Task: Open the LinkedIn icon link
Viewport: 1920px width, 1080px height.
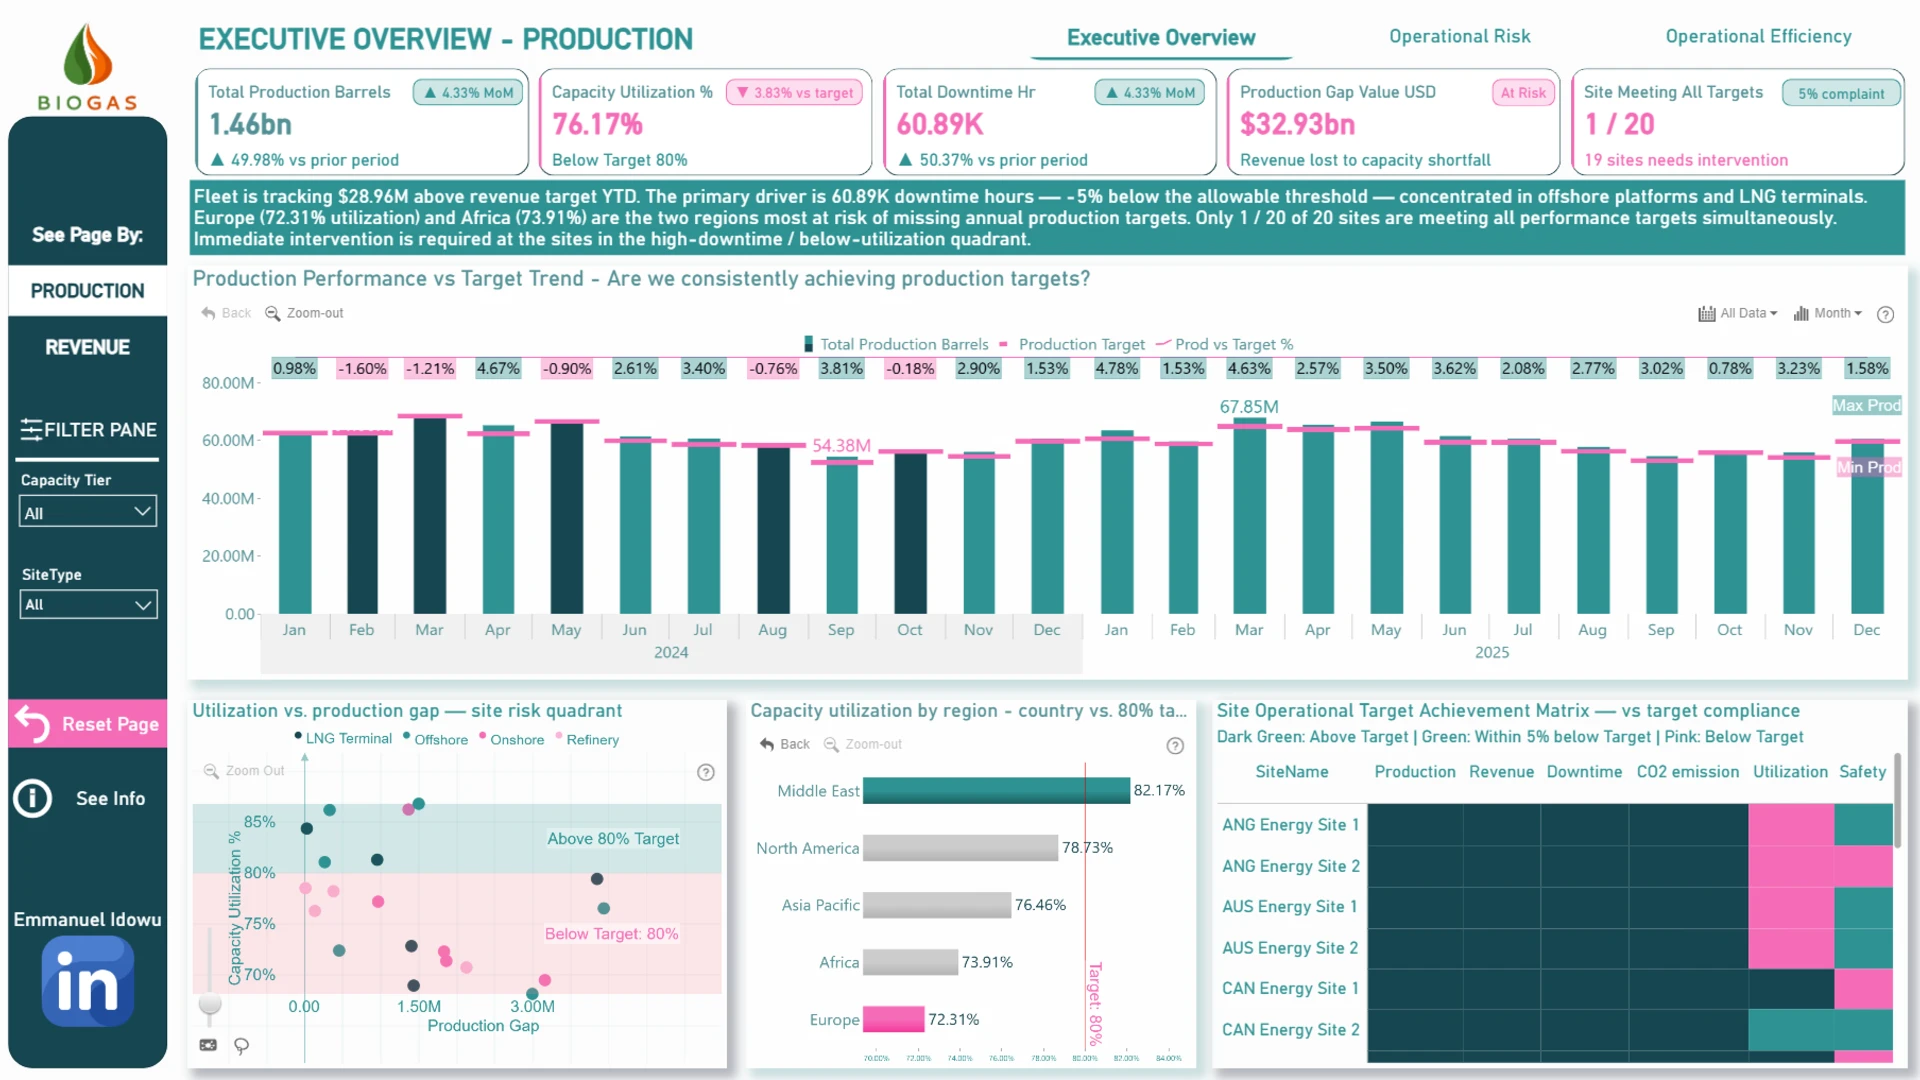Action: click(x=88, y=982)
